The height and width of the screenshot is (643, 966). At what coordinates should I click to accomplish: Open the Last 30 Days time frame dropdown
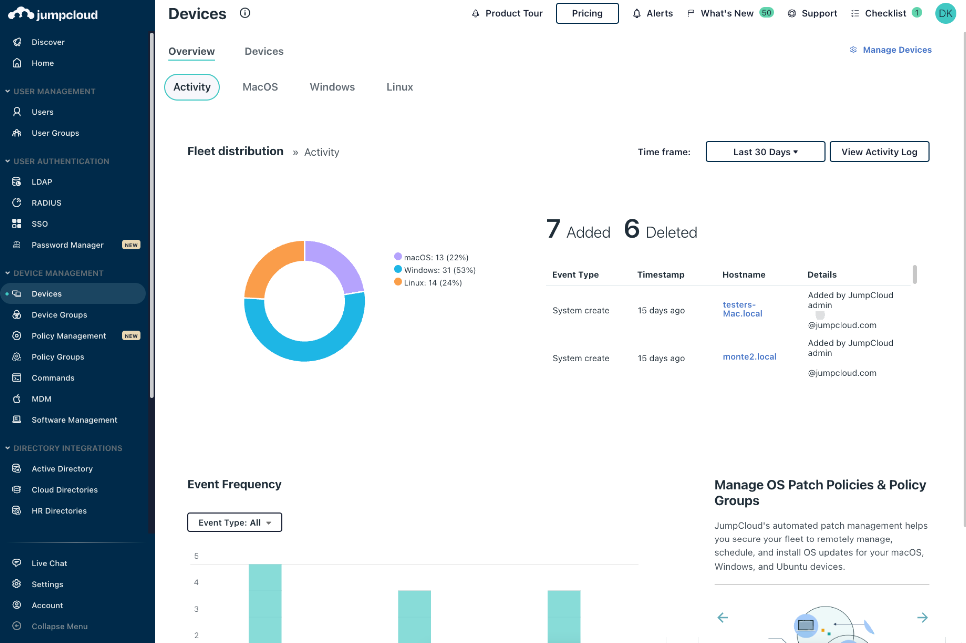(765, 151)
